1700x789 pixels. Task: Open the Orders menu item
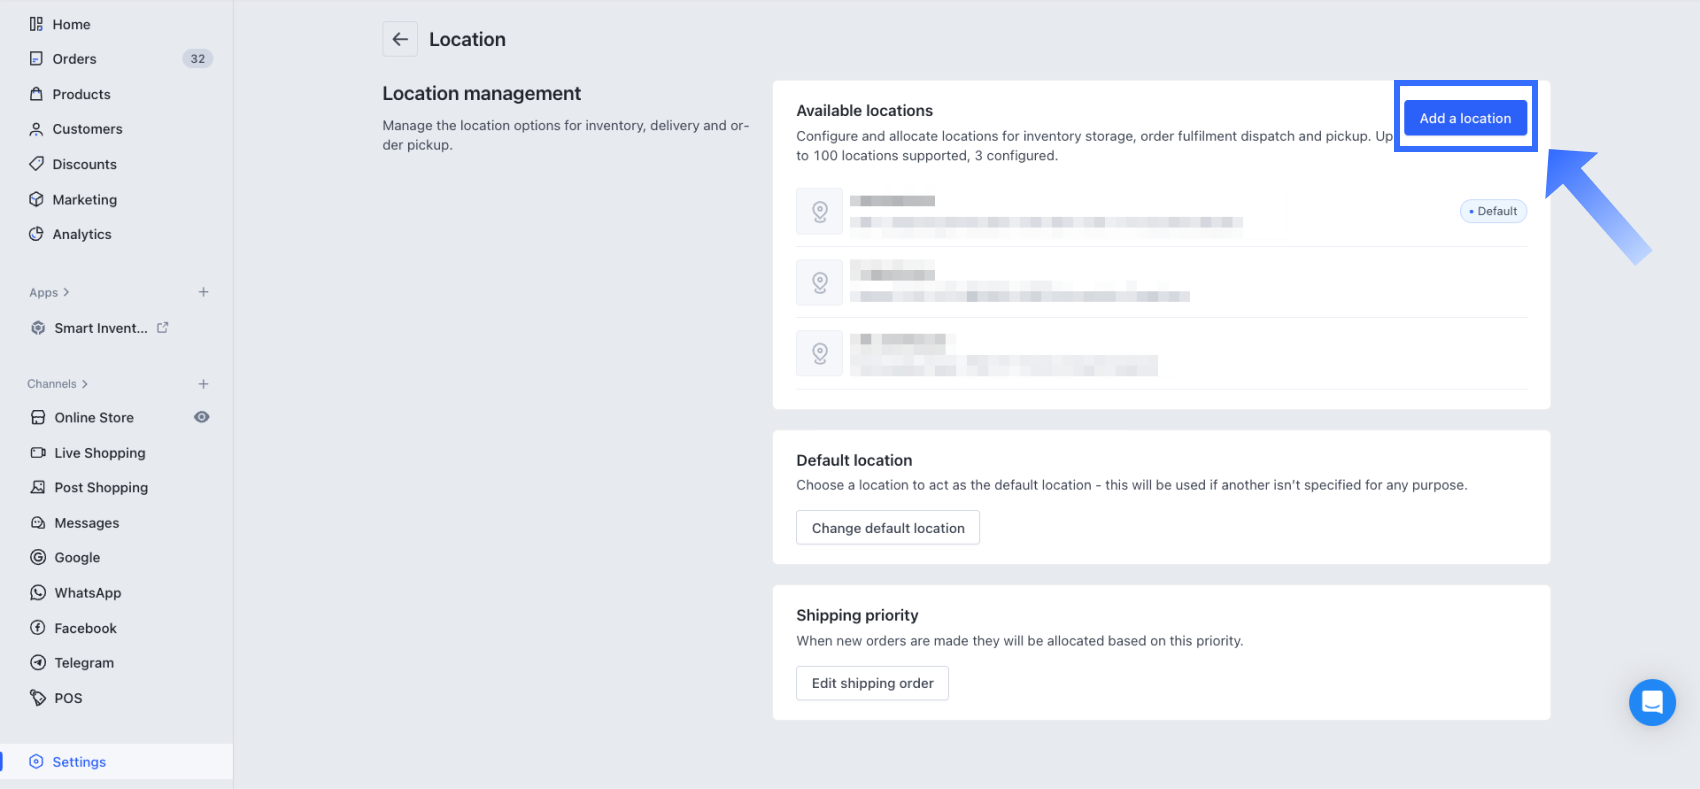(x=74, y=59)
